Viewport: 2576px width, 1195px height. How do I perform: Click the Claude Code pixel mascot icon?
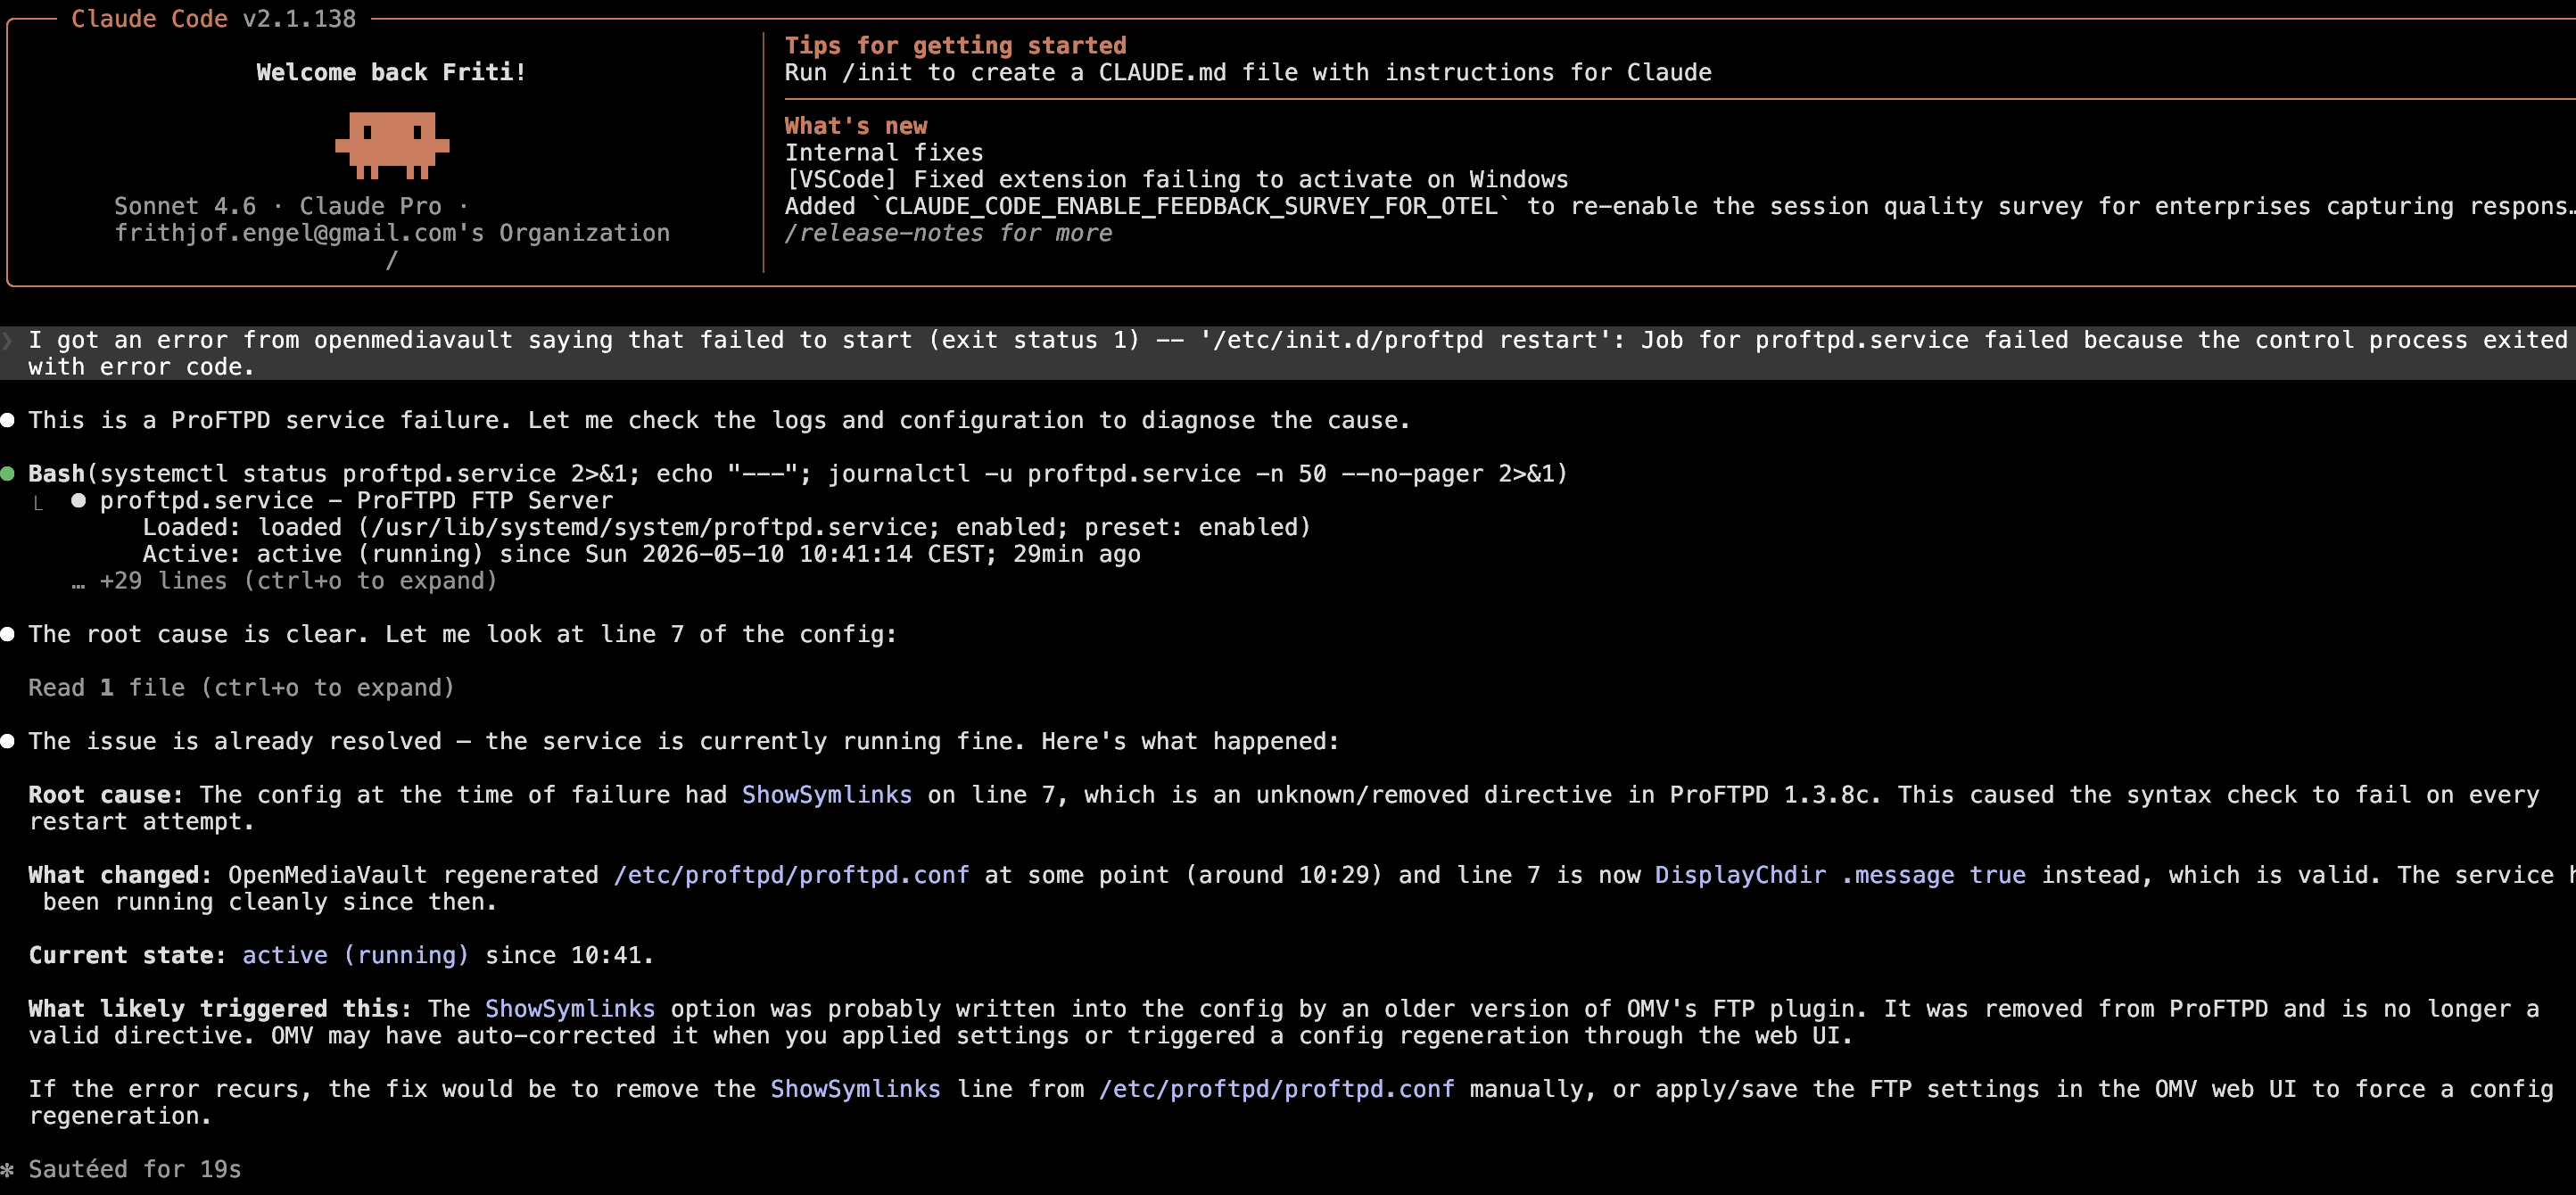(x=392, y=145)
